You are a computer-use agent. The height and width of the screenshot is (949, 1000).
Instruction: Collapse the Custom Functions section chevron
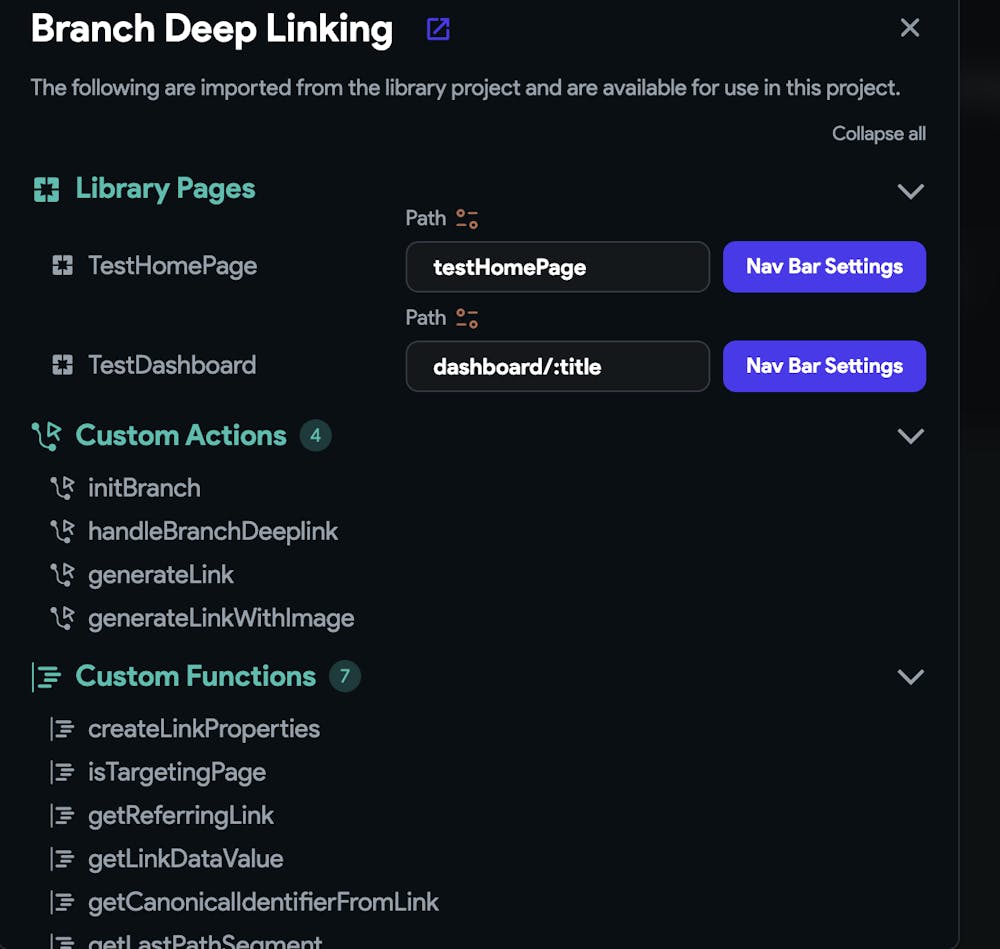coord(910,677)
